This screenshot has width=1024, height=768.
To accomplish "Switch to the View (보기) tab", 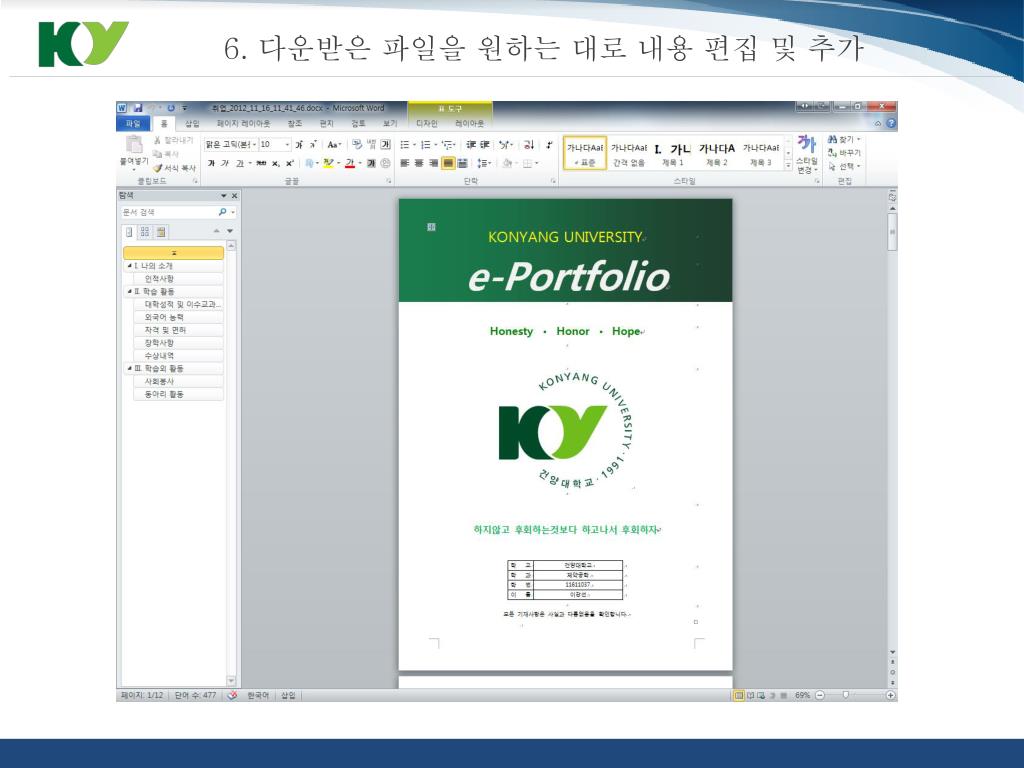I will (x=390, y=123).
